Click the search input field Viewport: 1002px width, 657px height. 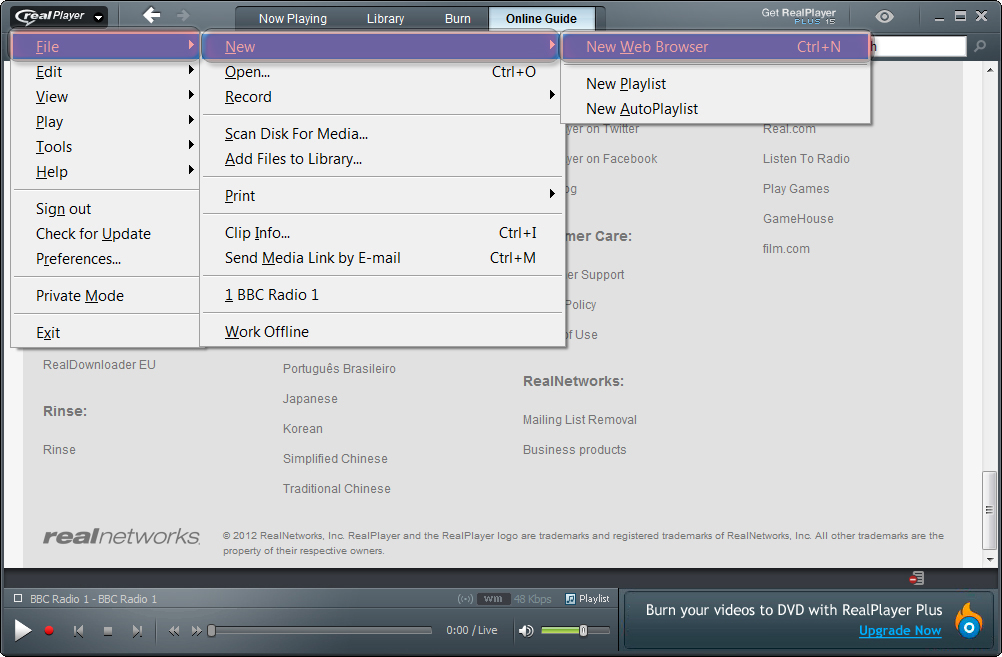click(x=917, y=46)
